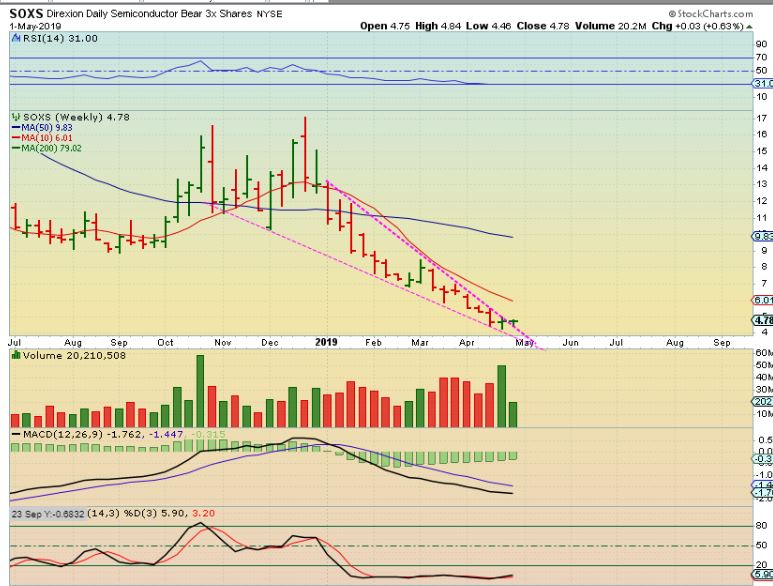Viewport: 773px width, 586px height.
Task: Click the 5.90 stochastic axis tag
Action: [763, 574]
